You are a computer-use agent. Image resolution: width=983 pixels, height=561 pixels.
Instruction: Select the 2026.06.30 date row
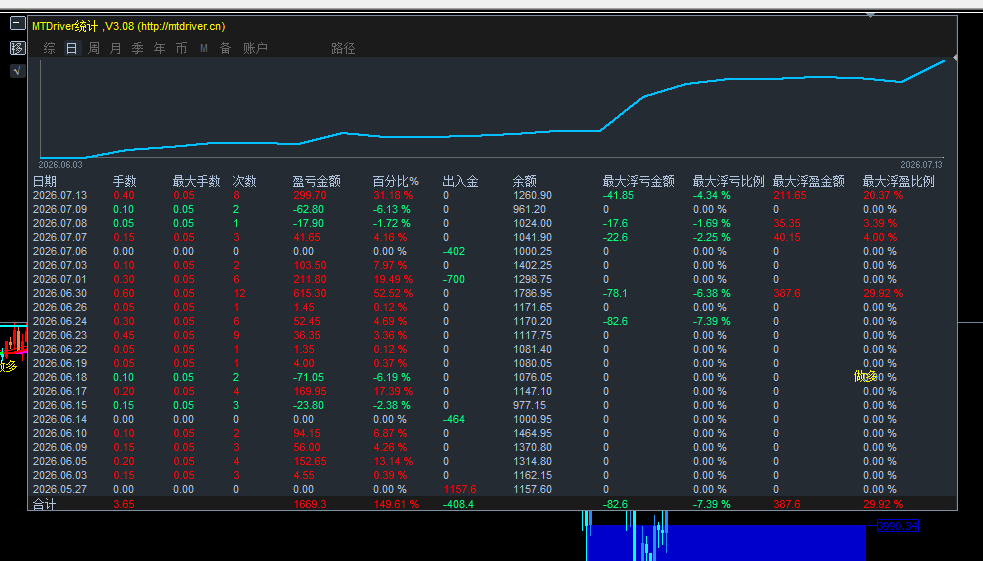point(60,293)
